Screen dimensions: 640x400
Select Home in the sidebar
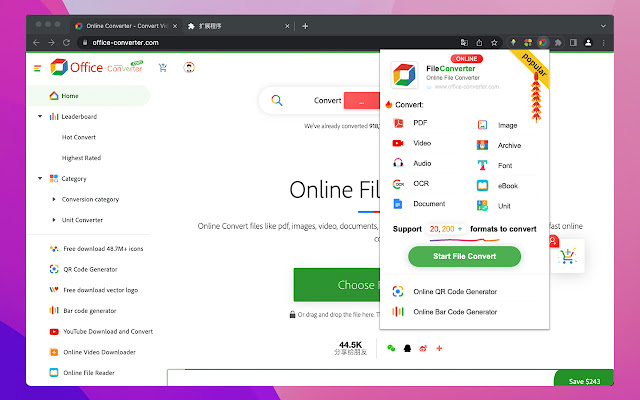coord(89,96)
